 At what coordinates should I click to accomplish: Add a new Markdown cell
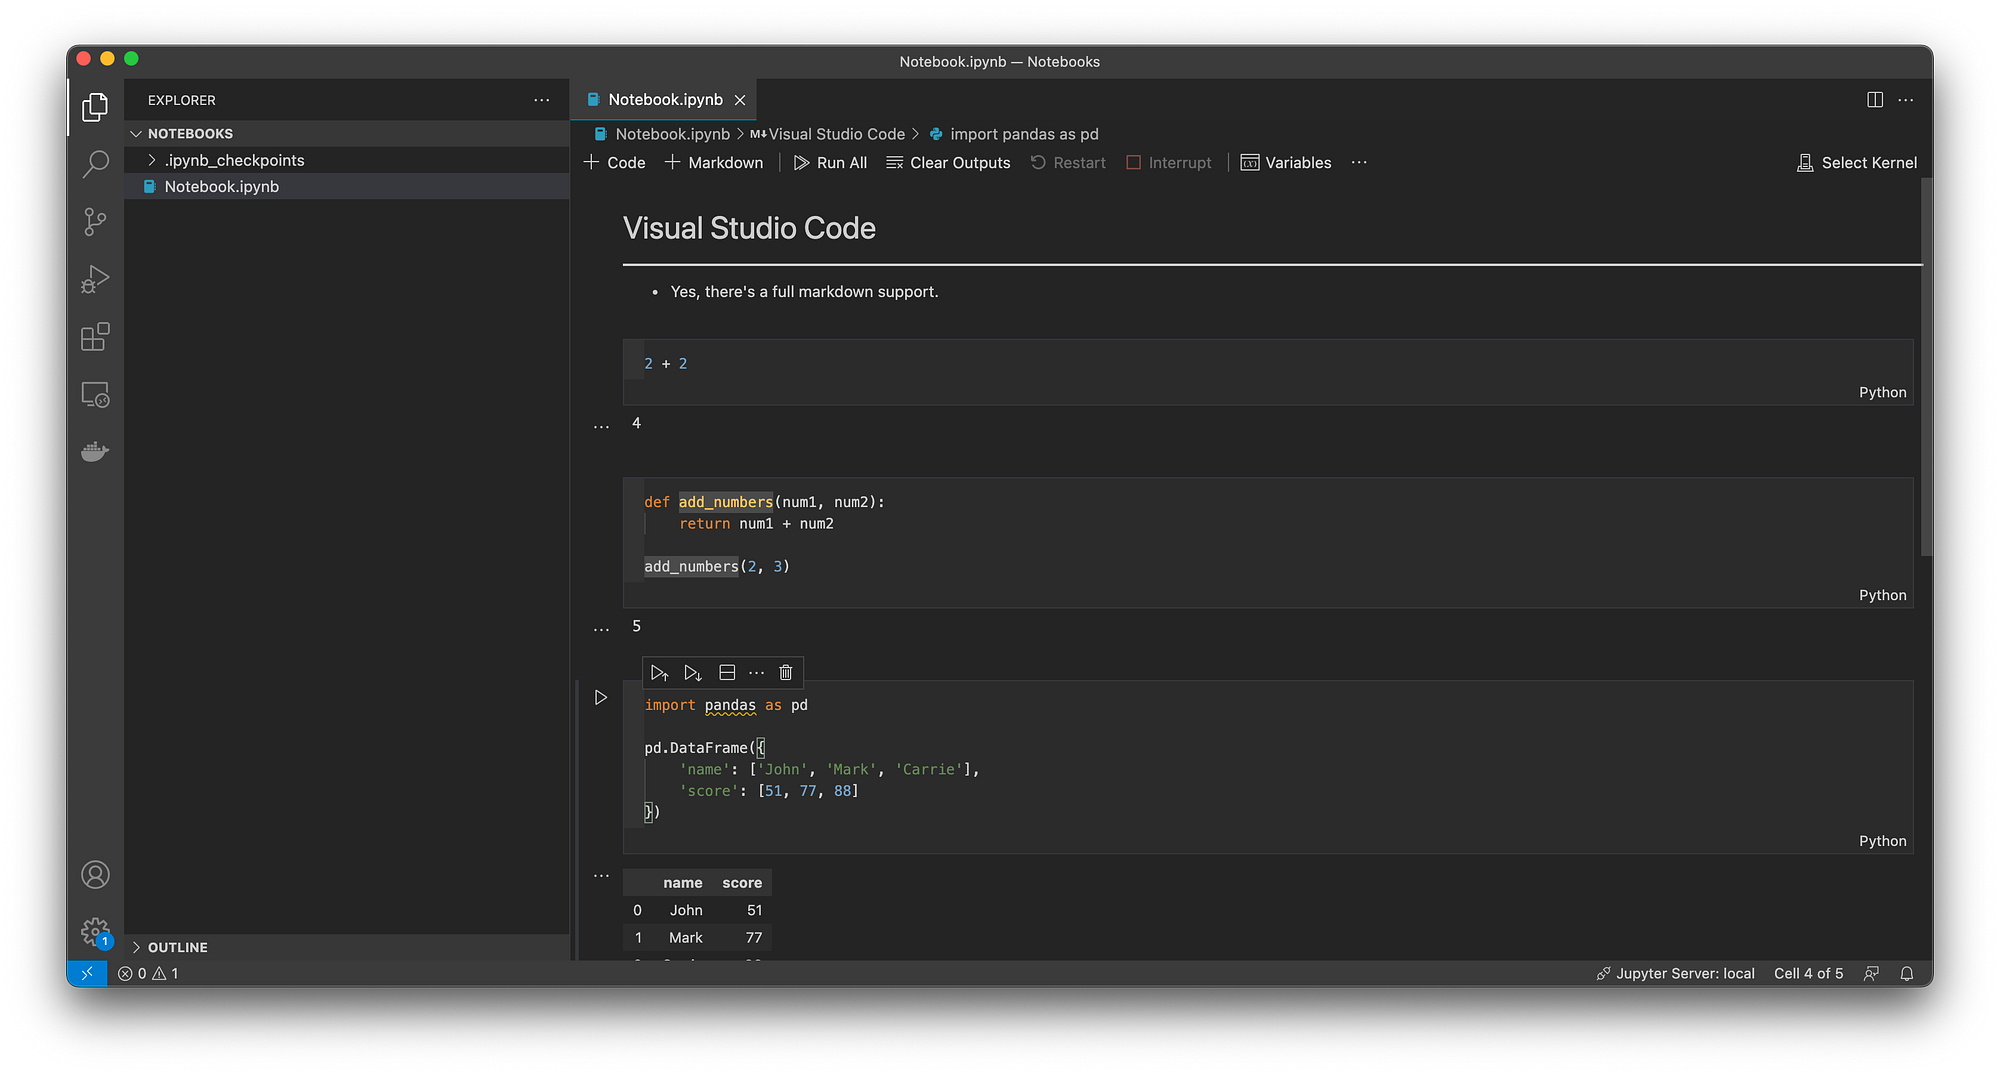(x=713, y=162)
